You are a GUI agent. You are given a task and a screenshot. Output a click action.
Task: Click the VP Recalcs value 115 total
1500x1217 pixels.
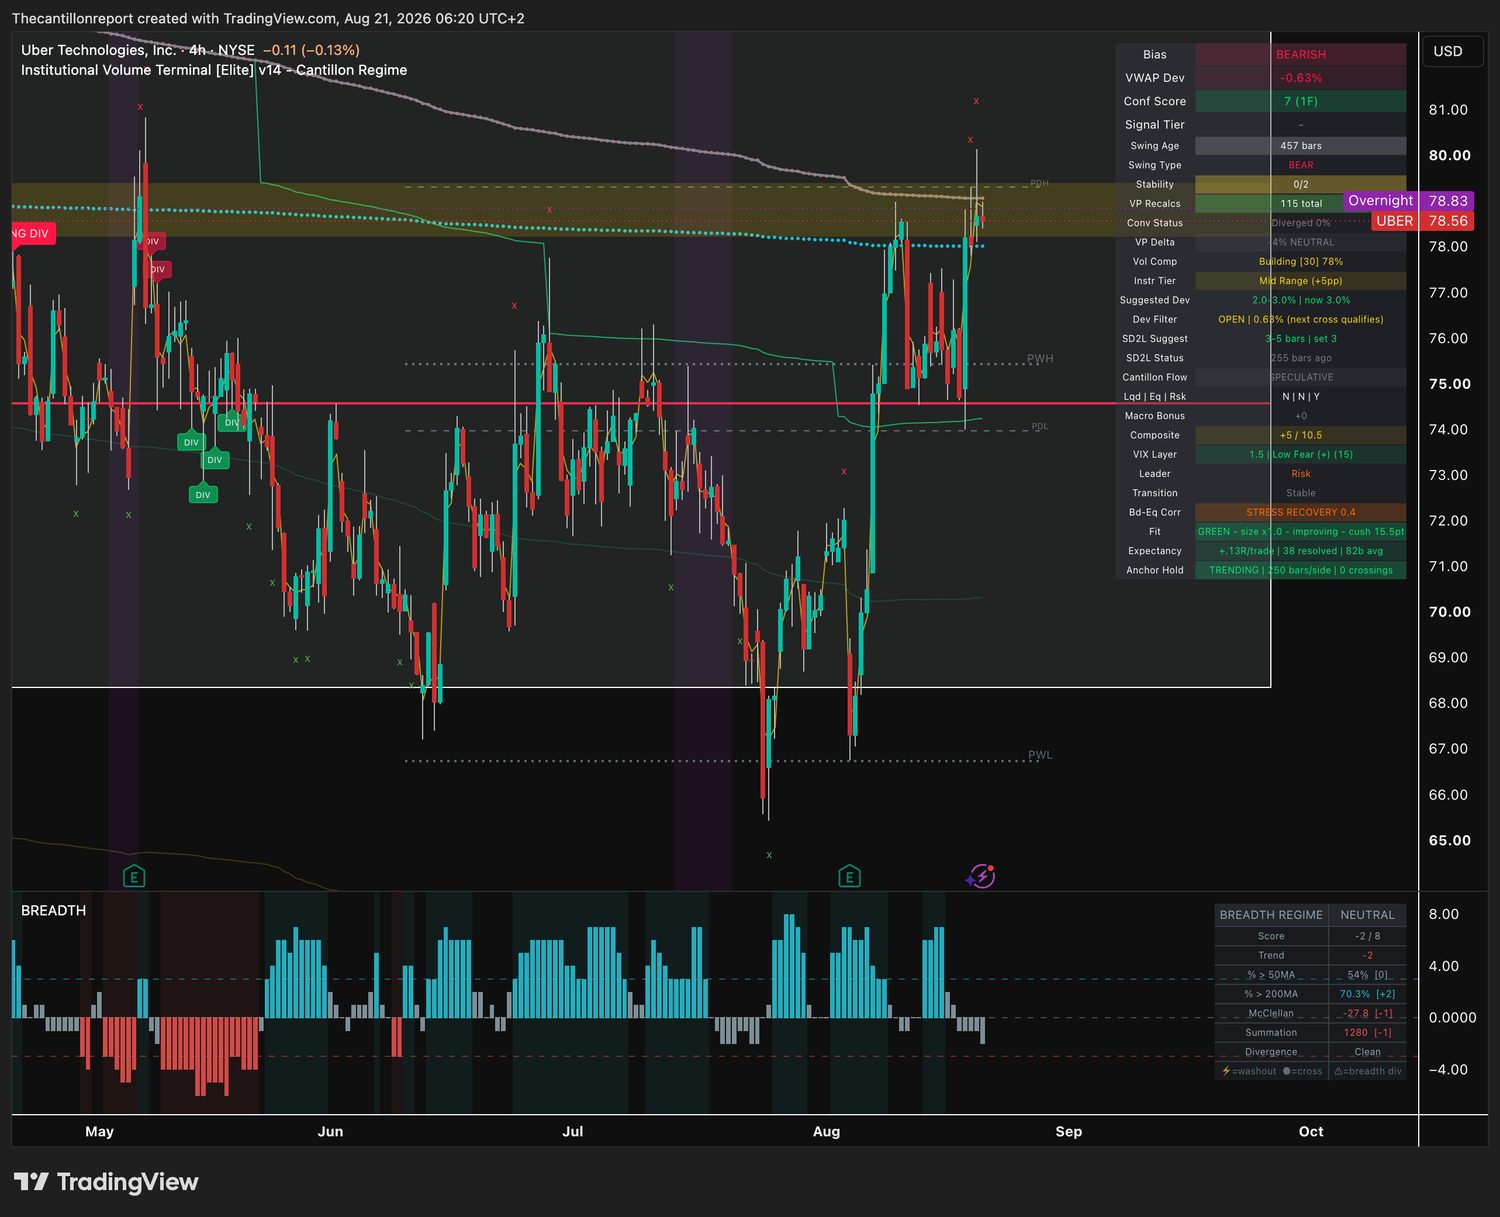tap(1301, 204)
